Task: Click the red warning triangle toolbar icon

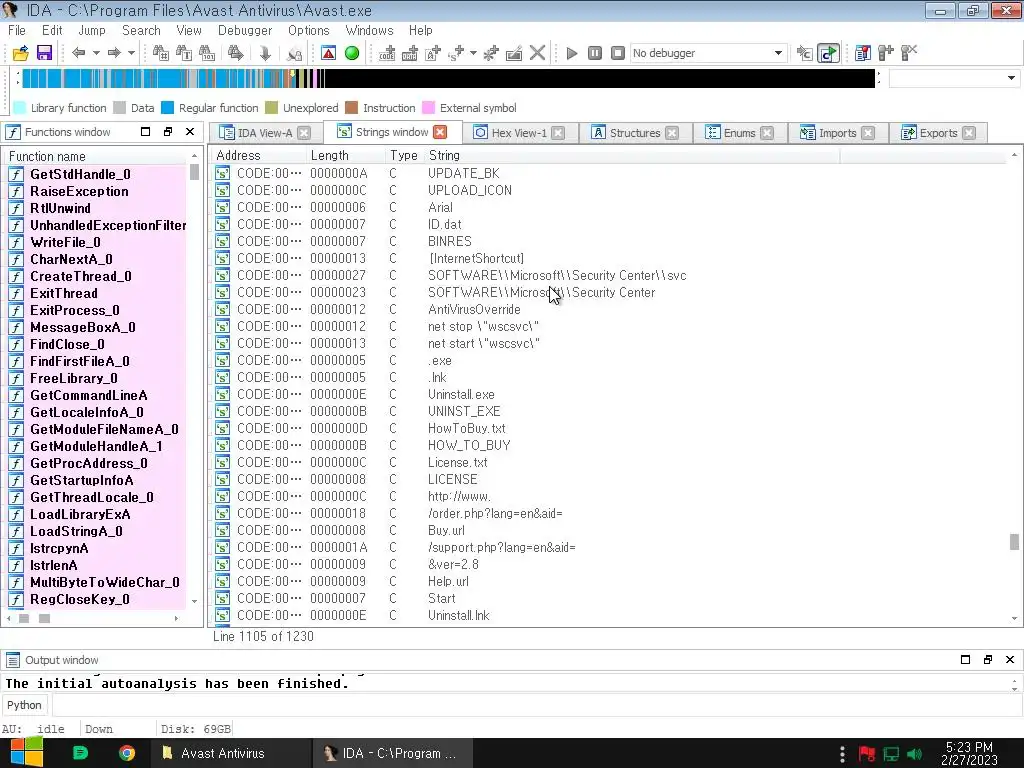Action: click(328, 53)
